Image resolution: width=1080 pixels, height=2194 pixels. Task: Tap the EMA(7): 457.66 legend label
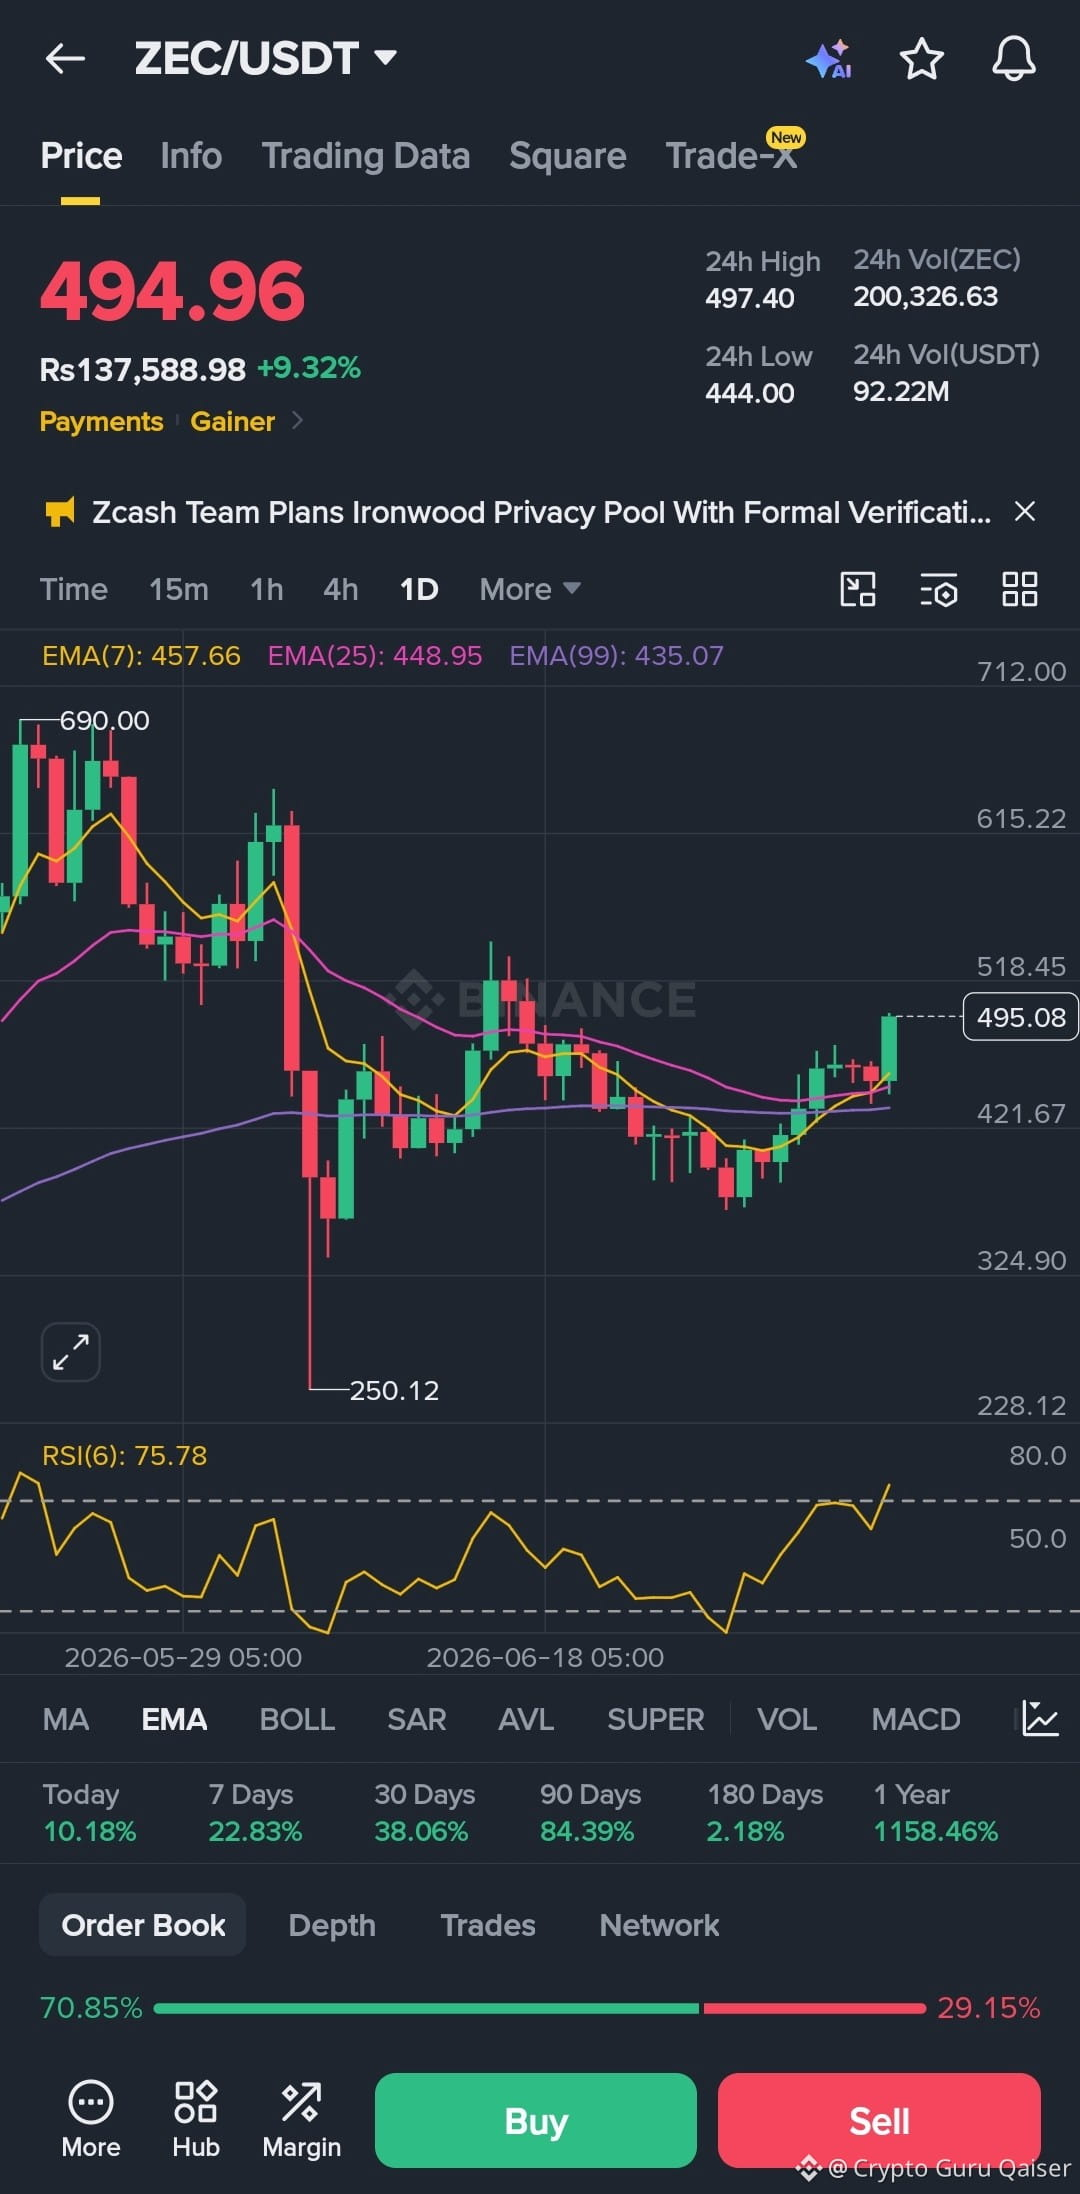pos(141,656)
